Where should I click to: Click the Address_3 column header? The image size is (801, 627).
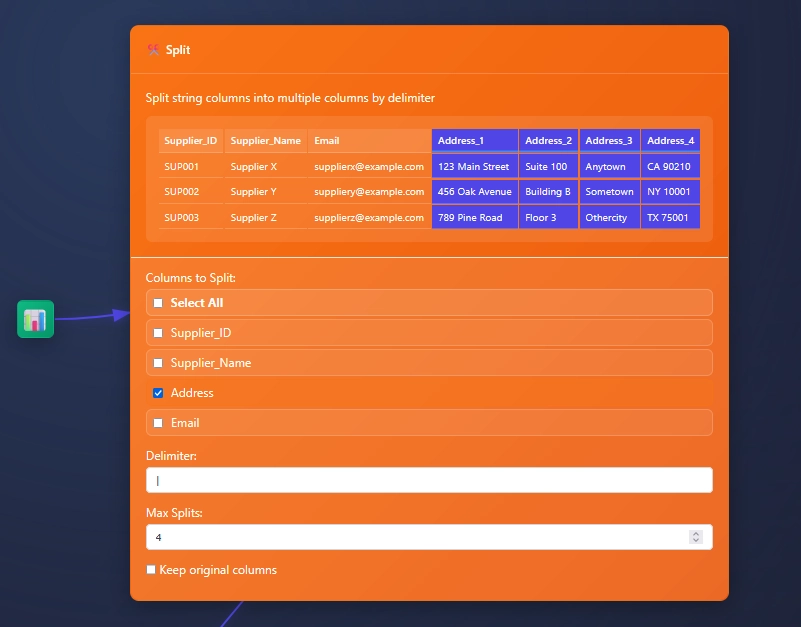tap(609, 141)
